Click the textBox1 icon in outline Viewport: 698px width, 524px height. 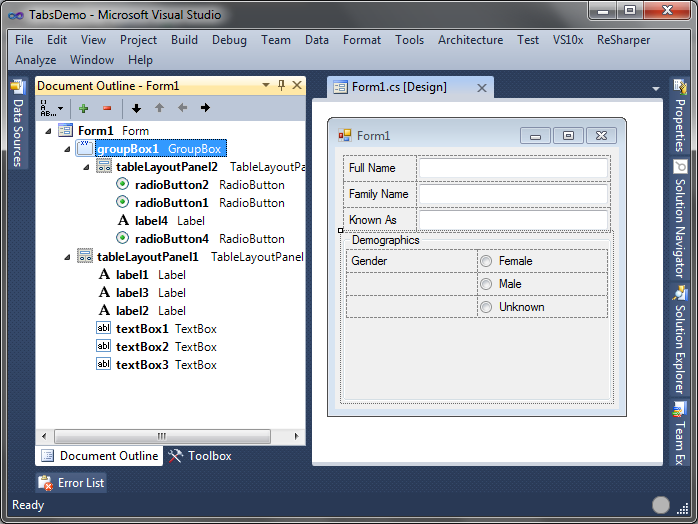[x=103, y=328]
